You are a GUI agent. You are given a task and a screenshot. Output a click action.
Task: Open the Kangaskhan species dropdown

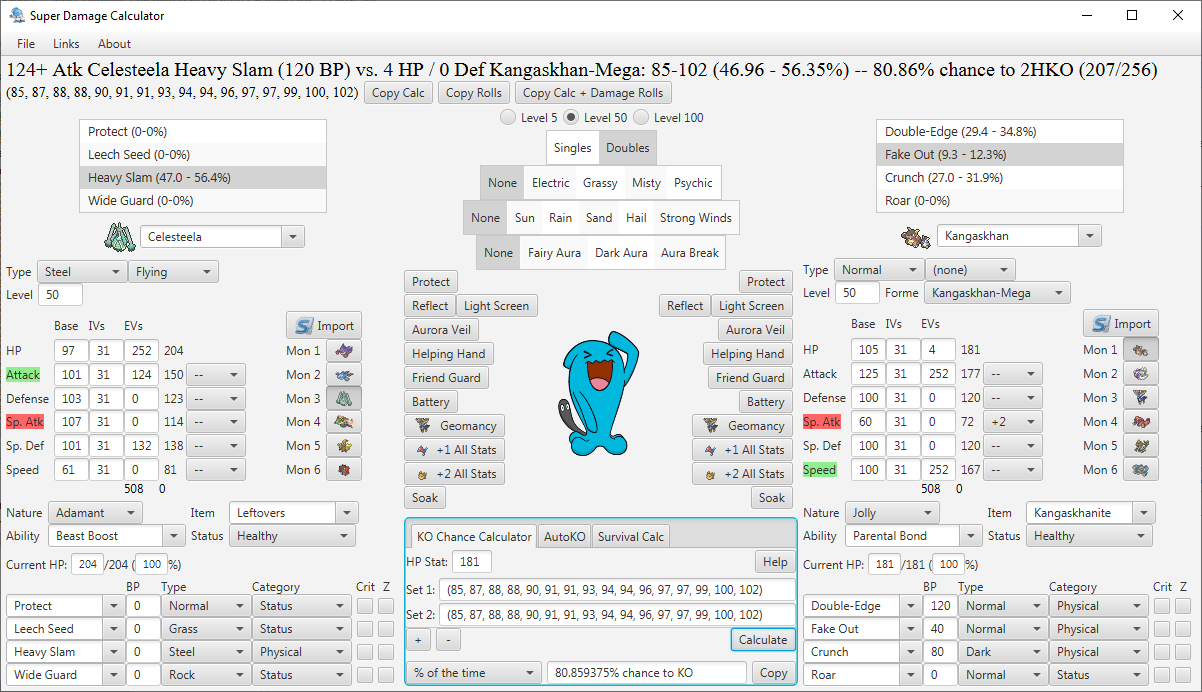tap(1090, 237)
